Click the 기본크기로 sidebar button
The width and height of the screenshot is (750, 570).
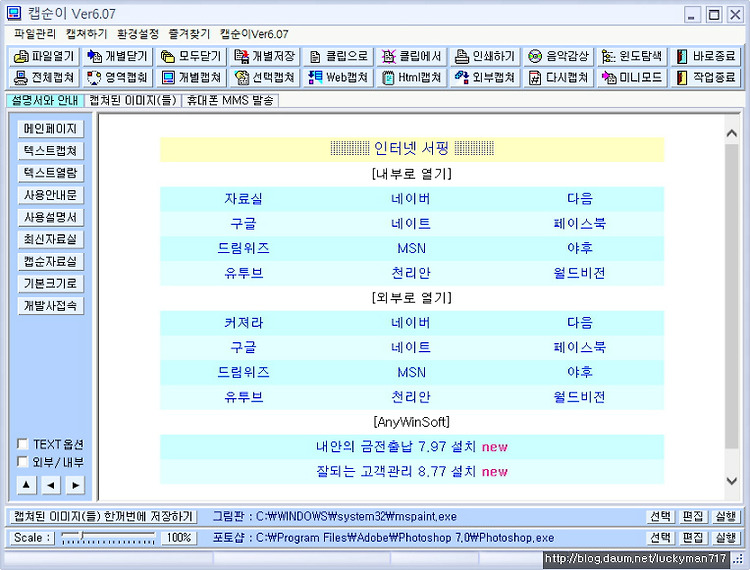[50, 284]
